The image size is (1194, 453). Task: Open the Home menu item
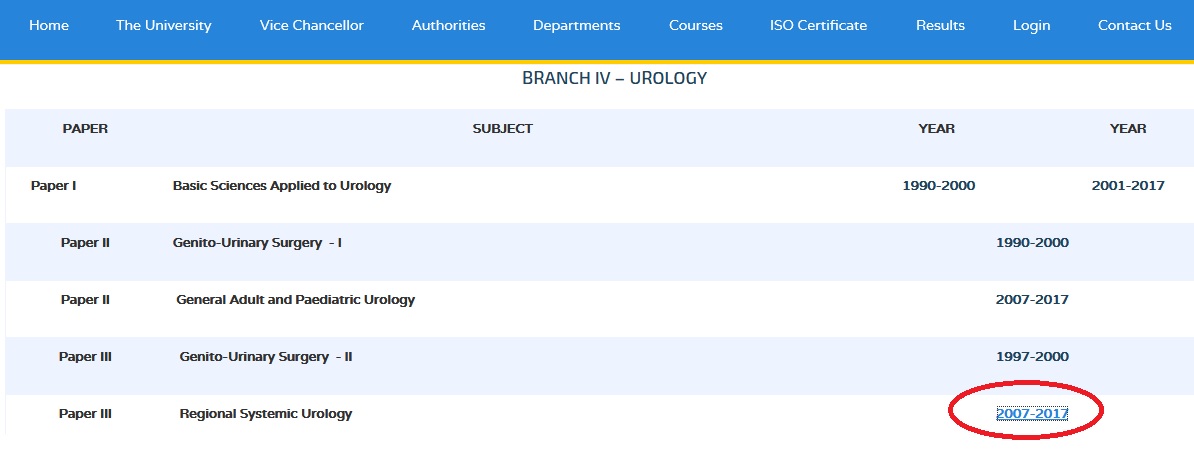coord(49,25)
